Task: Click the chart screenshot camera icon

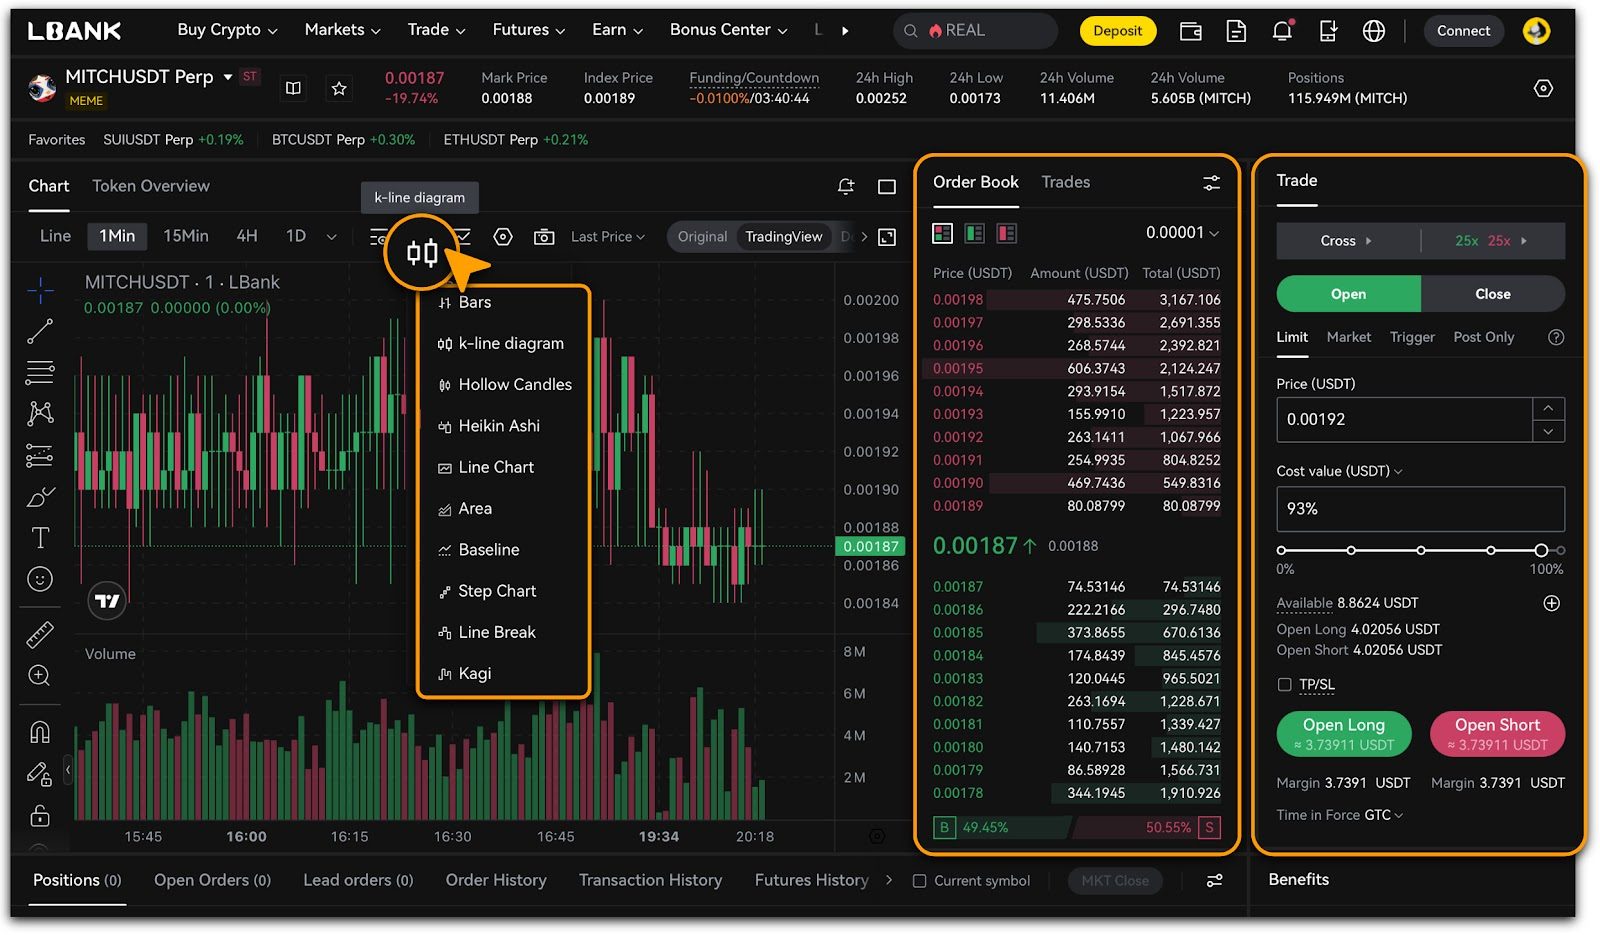Action: (x=544, y=237)
